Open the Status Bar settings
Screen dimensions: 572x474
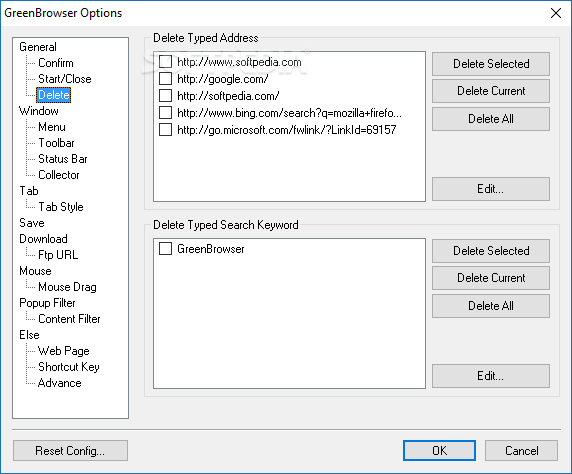click(x=63, y=159)
